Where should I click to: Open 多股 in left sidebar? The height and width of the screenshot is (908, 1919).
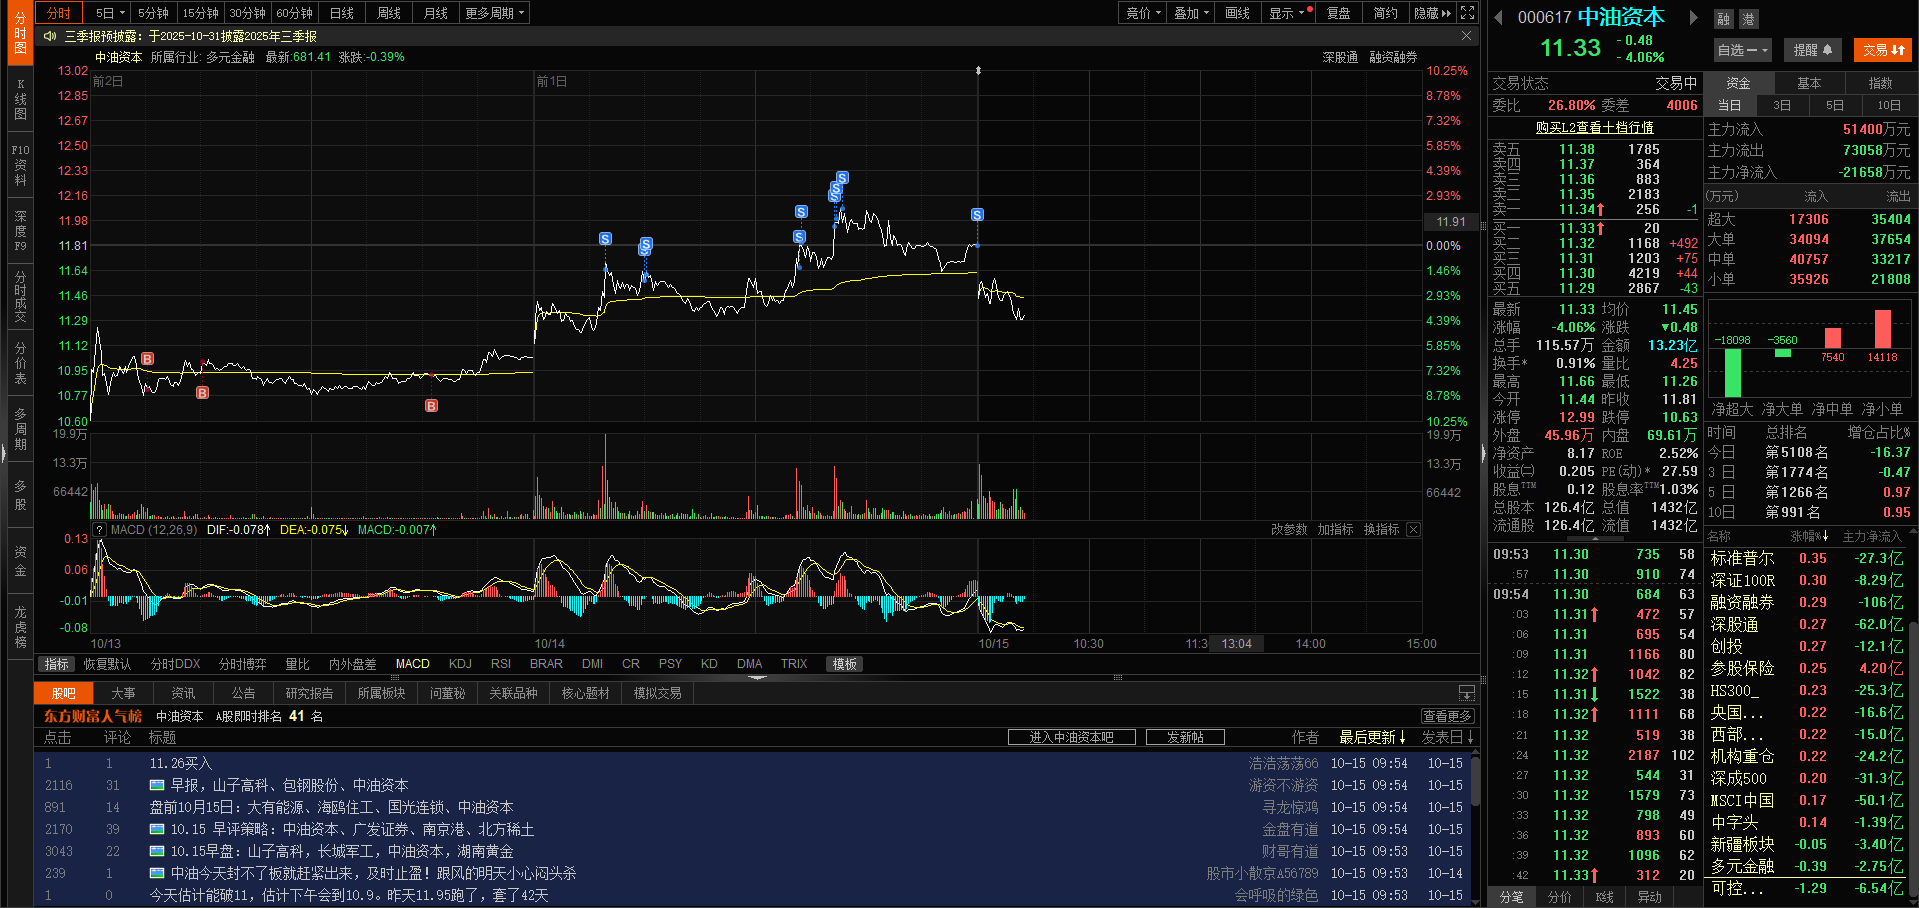pos(20,495)
